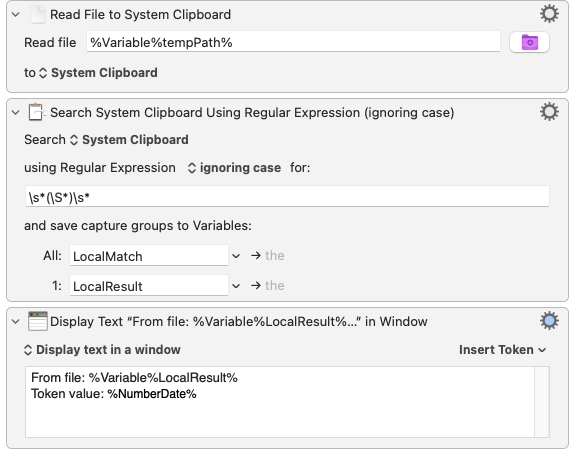Open the Insert Token menu
The height and width of the screenshot is (449, 577).
coord(502,350)
